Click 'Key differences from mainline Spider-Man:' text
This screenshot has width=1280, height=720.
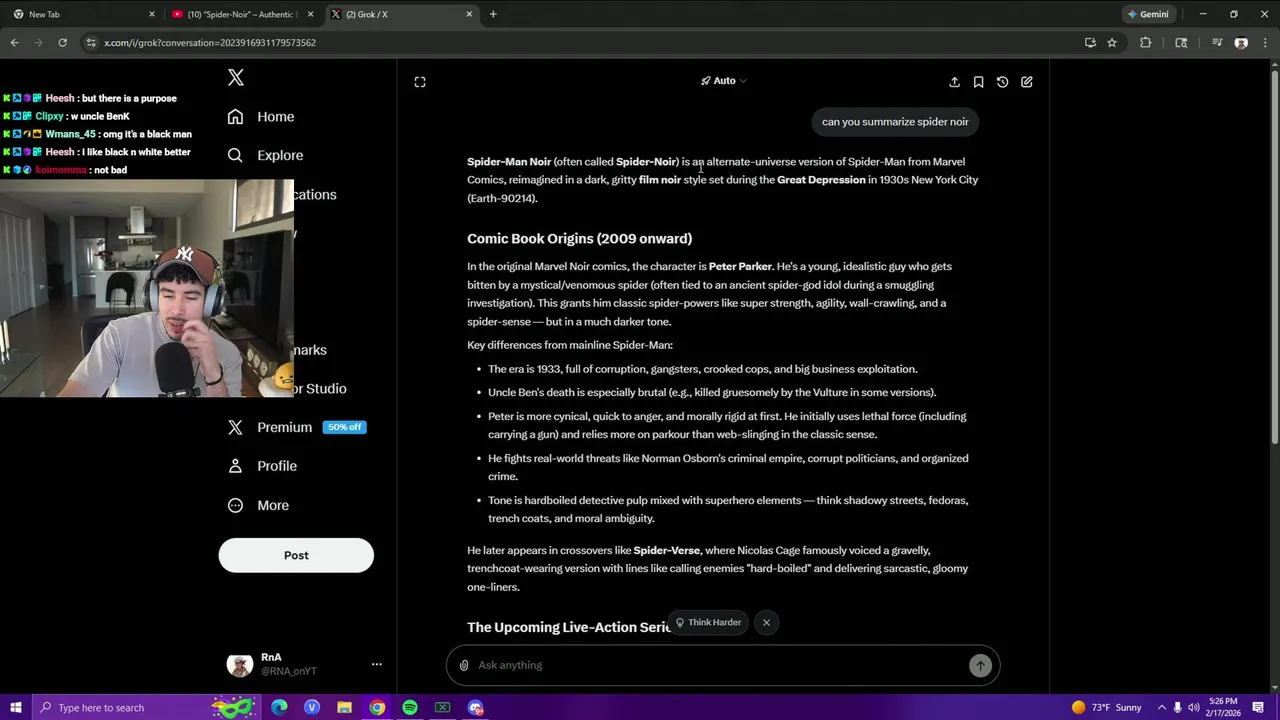(570, 345)
